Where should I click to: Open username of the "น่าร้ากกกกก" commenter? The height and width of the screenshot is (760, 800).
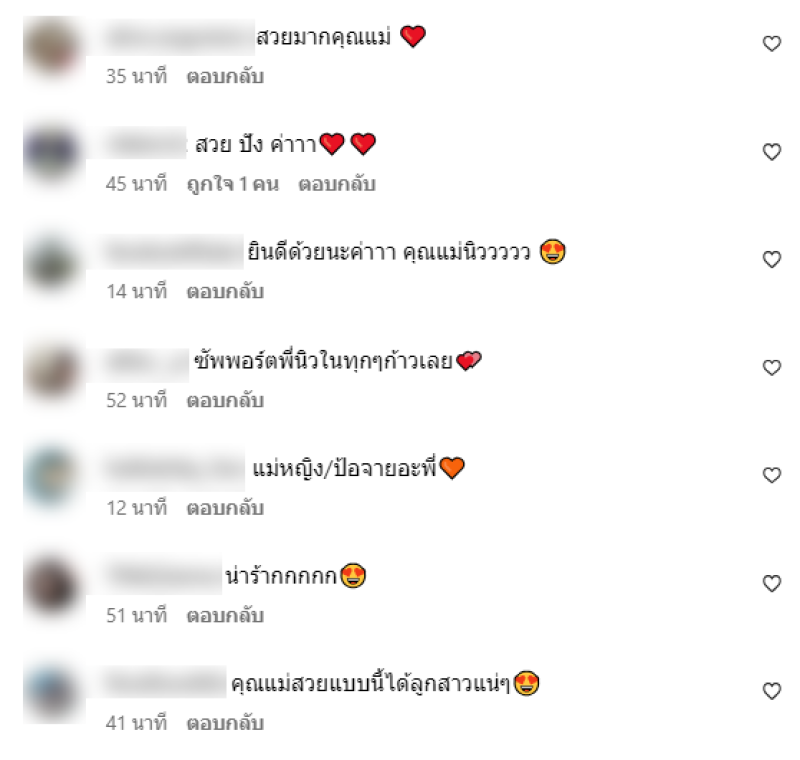click(162, 575)
